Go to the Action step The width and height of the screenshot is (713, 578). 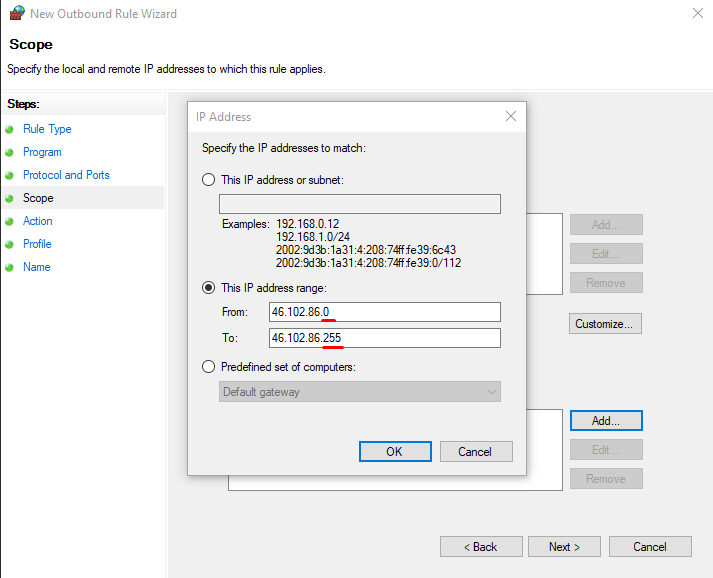pos(38,221)
